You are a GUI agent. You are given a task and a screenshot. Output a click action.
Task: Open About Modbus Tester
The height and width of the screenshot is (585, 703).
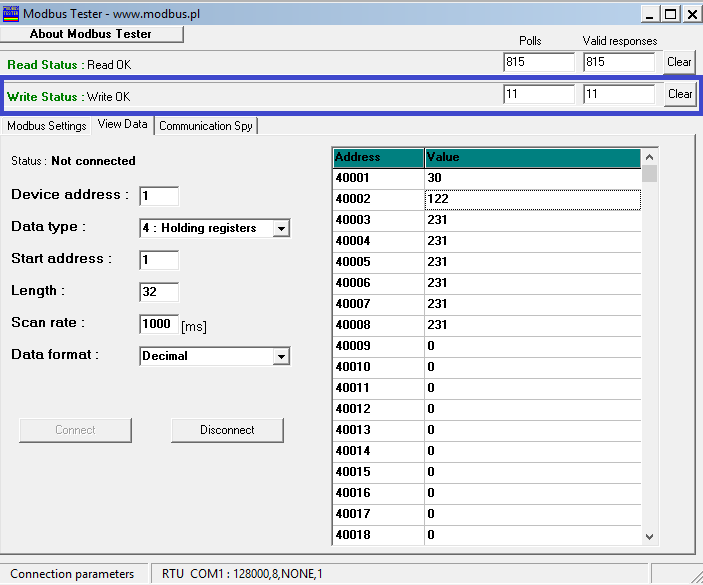coord(91,34)
